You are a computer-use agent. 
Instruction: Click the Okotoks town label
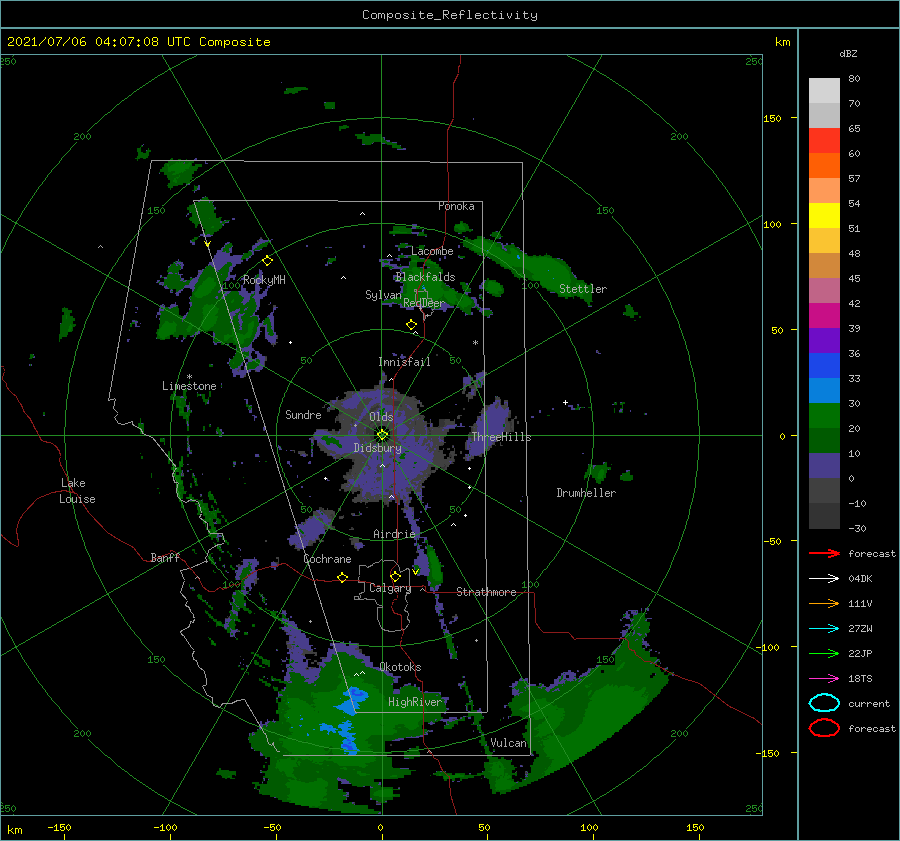(x=400, y=667)
